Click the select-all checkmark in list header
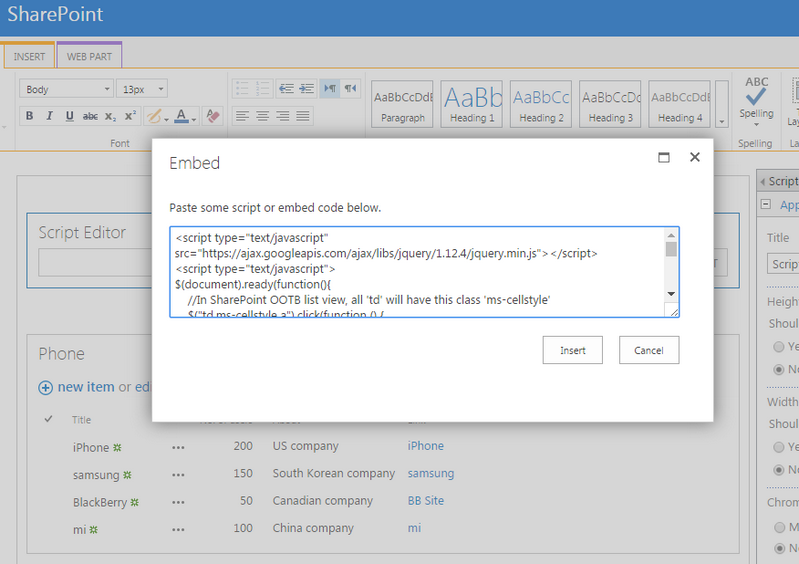Screen dimensions: 799x564 [x=48, y=419]
